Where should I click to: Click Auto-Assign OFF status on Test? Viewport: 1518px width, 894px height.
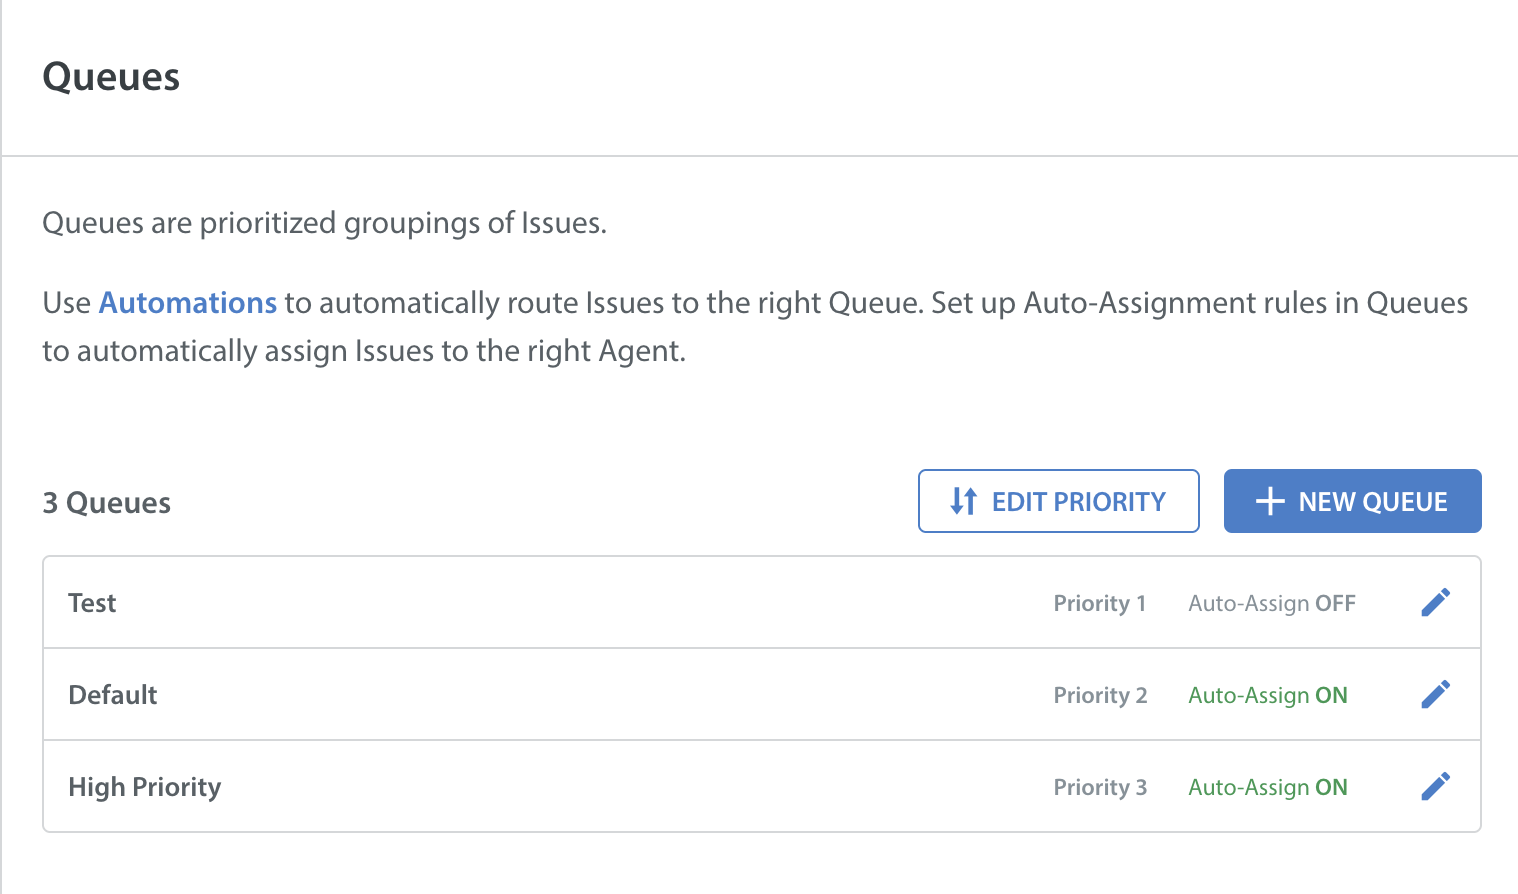(1272, 603)
